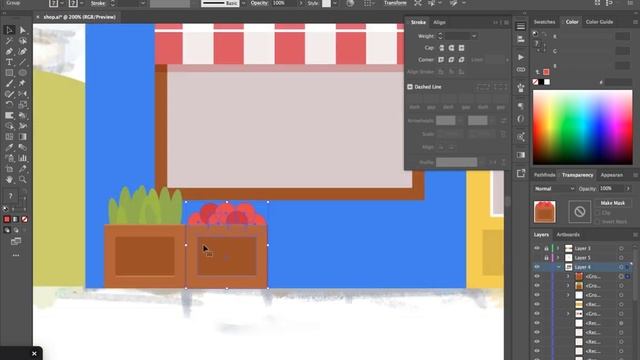Click the Make Mask button
The image size is (640, 360).
613,203
